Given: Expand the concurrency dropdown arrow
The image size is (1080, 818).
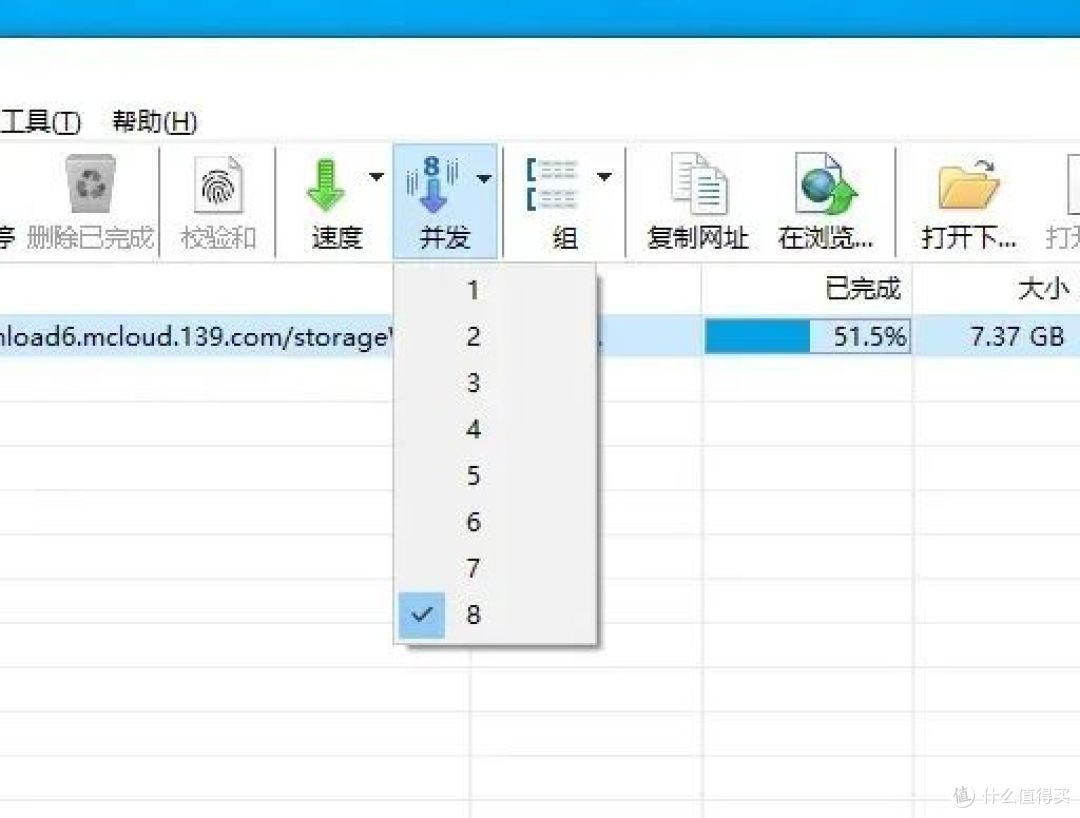Looking at the screenshot, I should [484, 178].
